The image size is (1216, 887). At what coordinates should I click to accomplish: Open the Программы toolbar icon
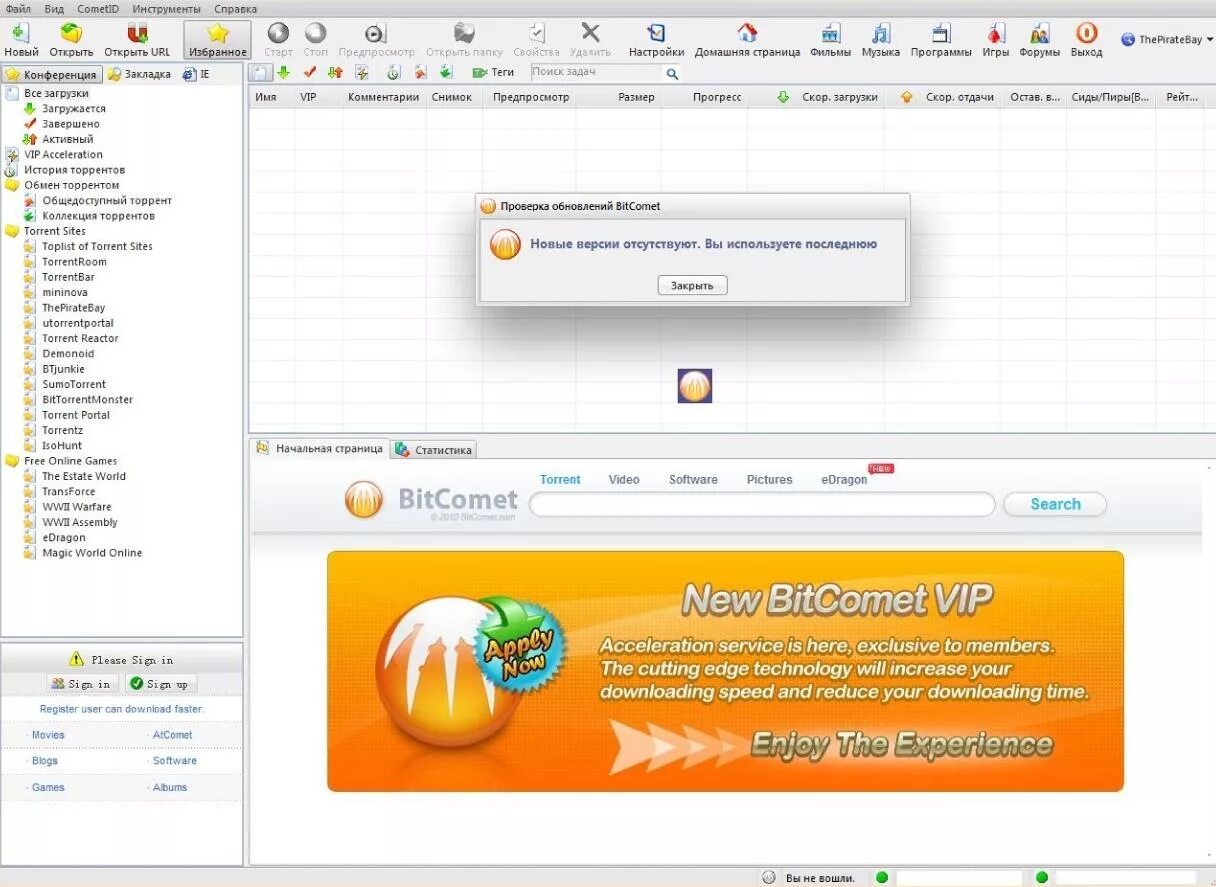point(941,39)
